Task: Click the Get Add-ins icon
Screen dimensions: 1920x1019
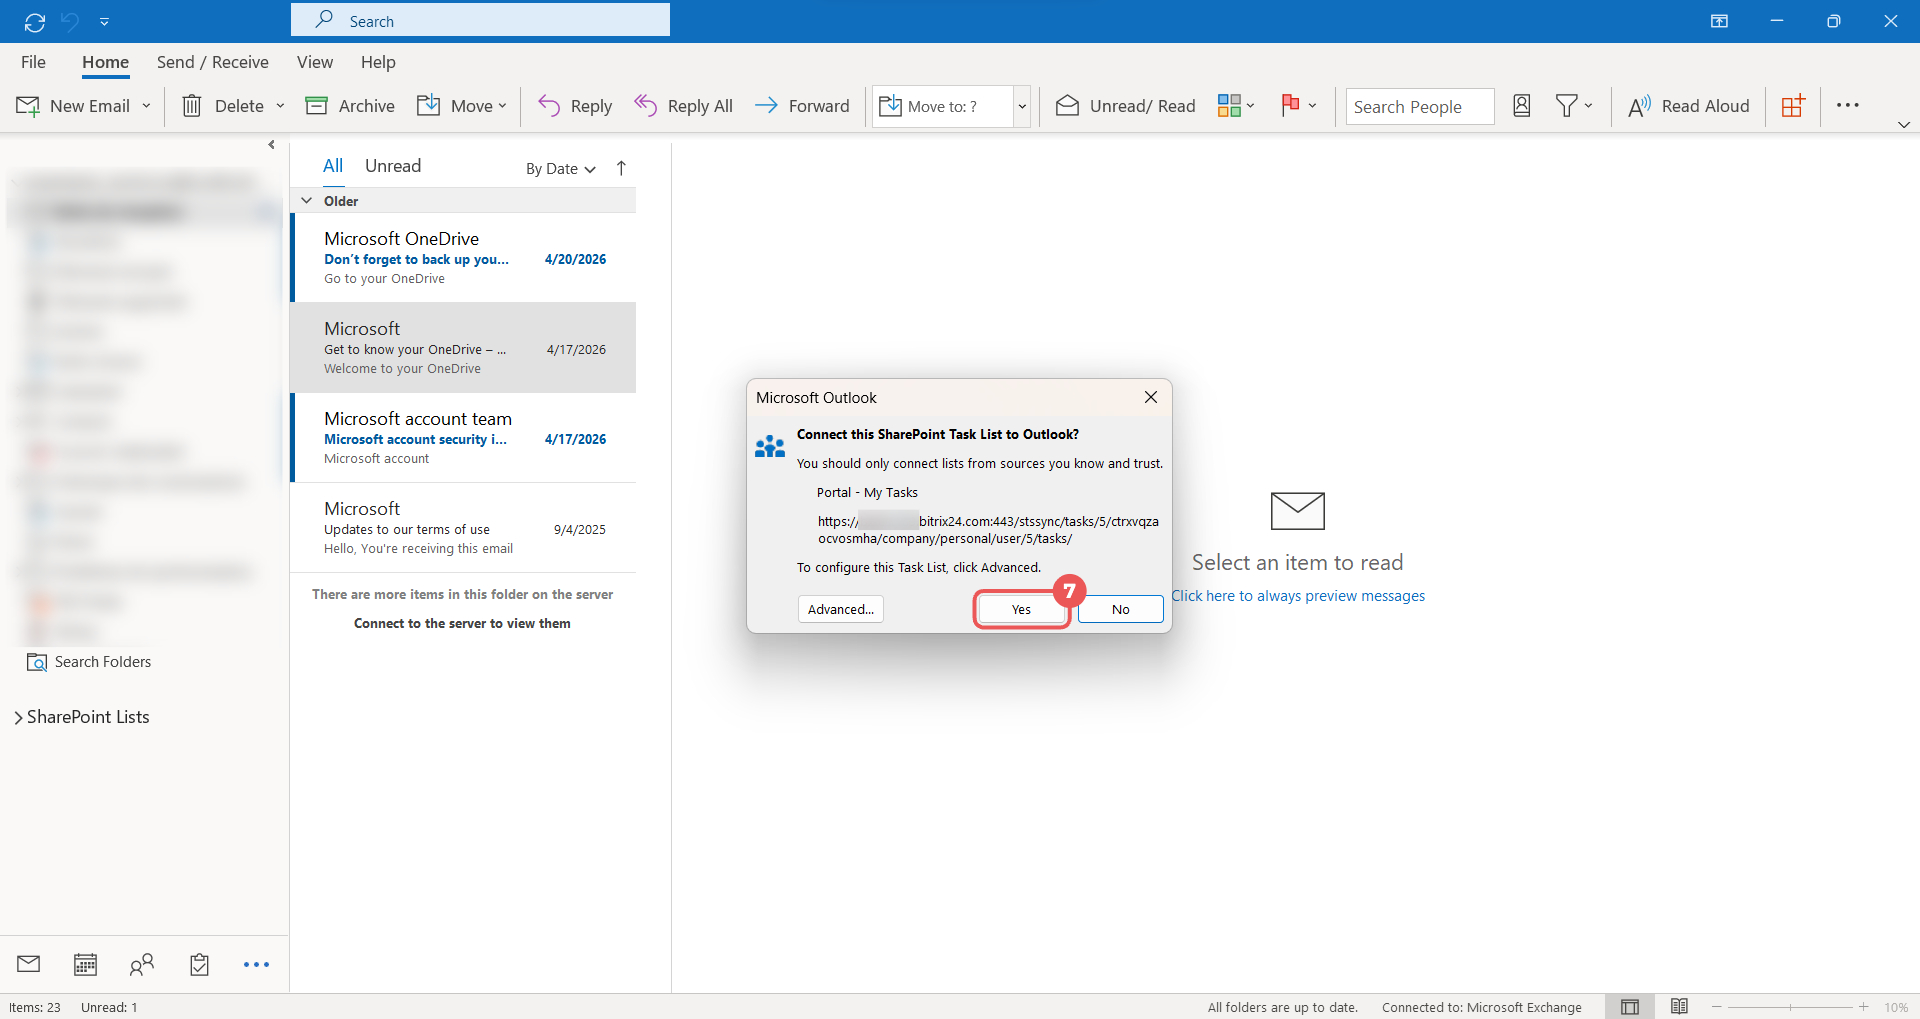Action: pos(1793,106)
